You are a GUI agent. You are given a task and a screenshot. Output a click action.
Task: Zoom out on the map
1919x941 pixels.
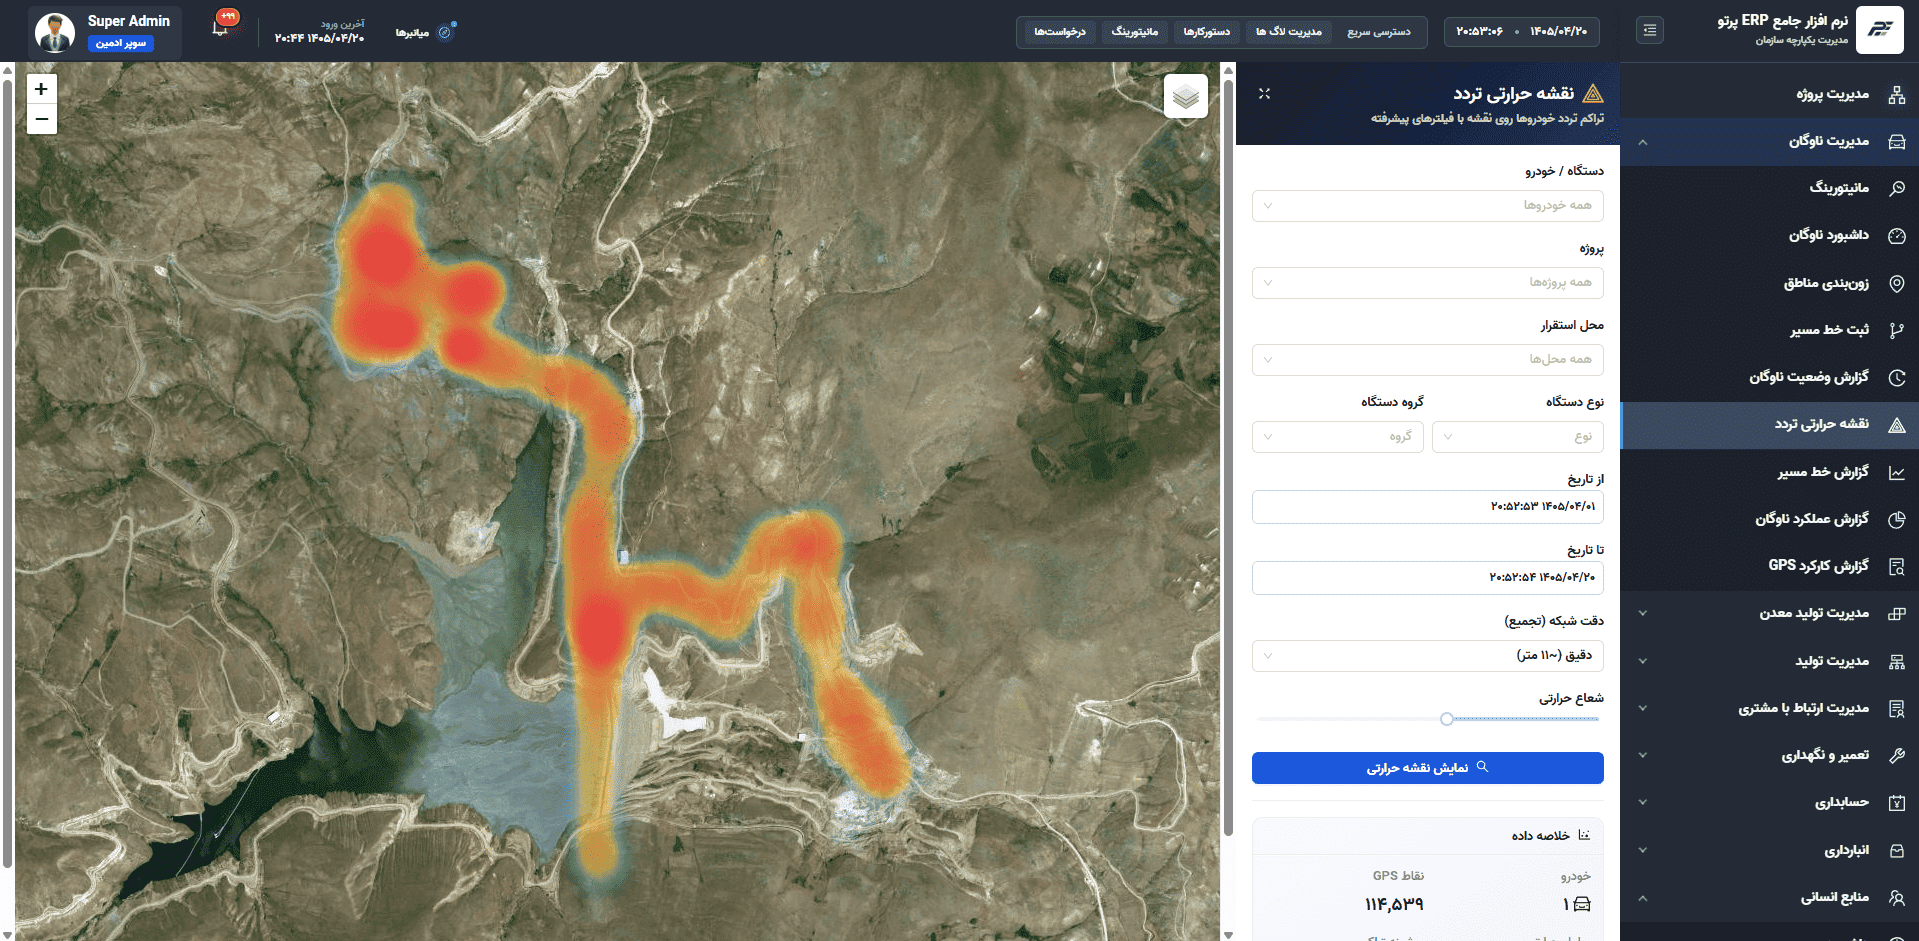[41, 119]
